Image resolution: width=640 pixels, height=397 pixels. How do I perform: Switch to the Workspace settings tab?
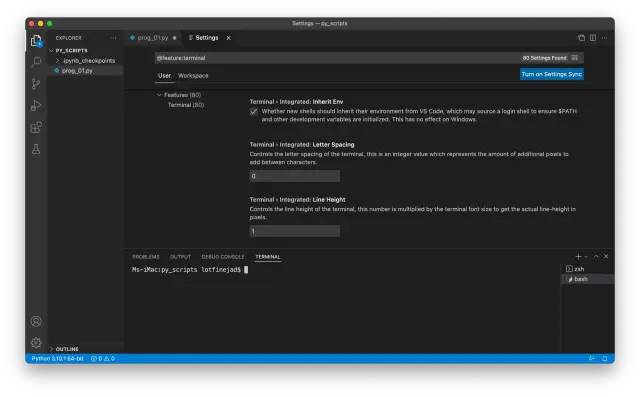[x=193, y=75]
